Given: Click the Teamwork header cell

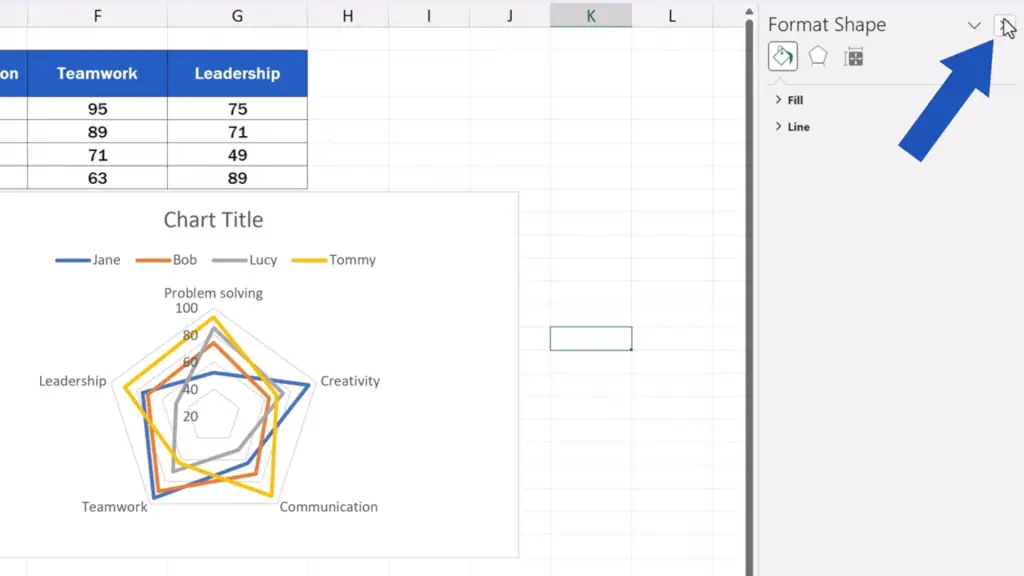Looking at the screenshot, I should (x=97, y=73).
